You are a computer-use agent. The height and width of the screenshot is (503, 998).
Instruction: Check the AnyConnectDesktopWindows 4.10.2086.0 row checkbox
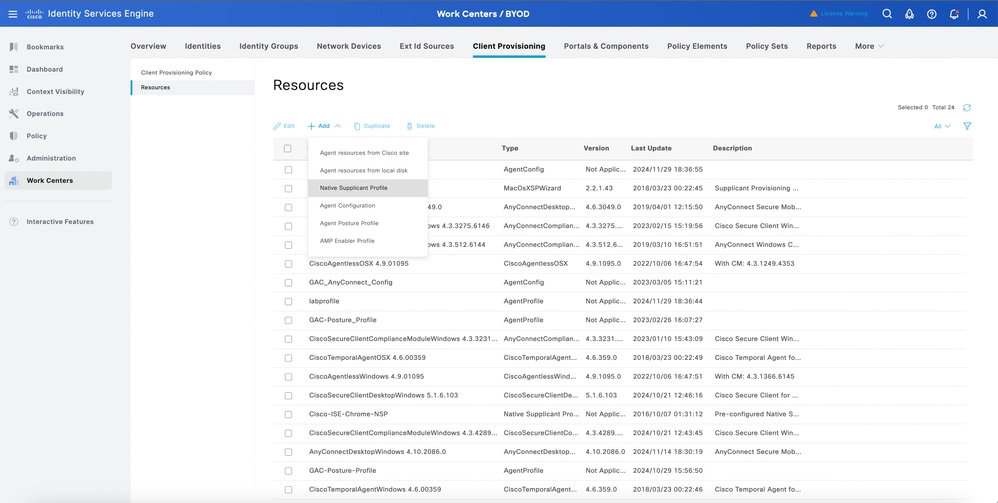tap(288, 452)
